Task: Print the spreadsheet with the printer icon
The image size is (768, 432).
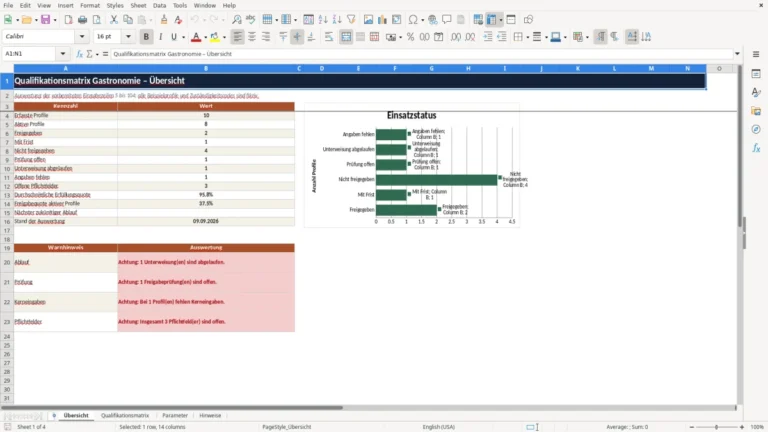Action: tap(82, 20)
